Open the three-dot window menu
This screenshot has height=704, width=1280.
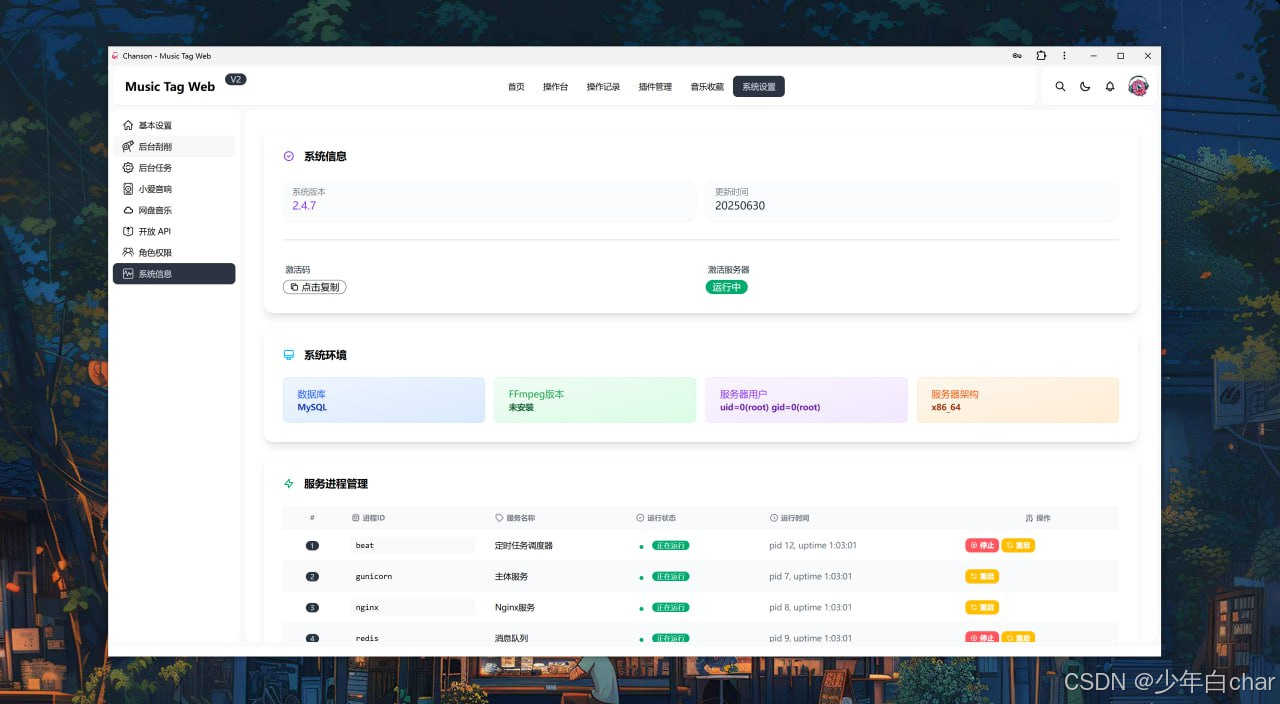(1064, 56)
